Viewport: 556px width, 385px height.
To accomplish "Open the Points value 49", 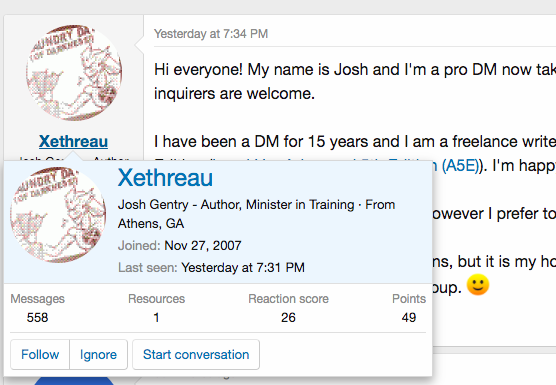I will [409, 317].
